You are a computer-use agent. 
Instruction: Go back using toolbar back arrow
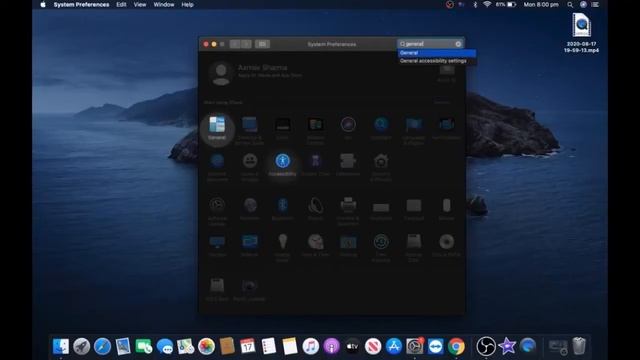pos(235,44)
